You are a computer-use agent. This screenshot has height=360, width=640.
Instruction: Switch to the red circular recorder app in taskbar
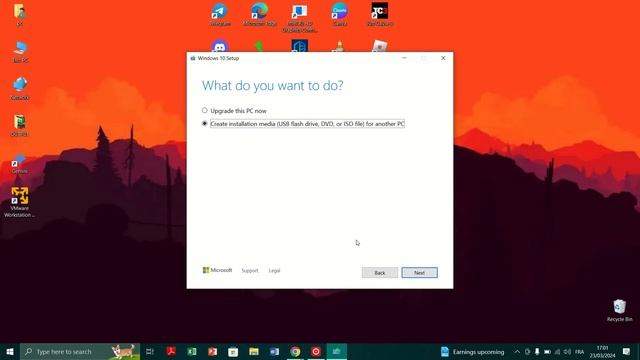[316, 351]
